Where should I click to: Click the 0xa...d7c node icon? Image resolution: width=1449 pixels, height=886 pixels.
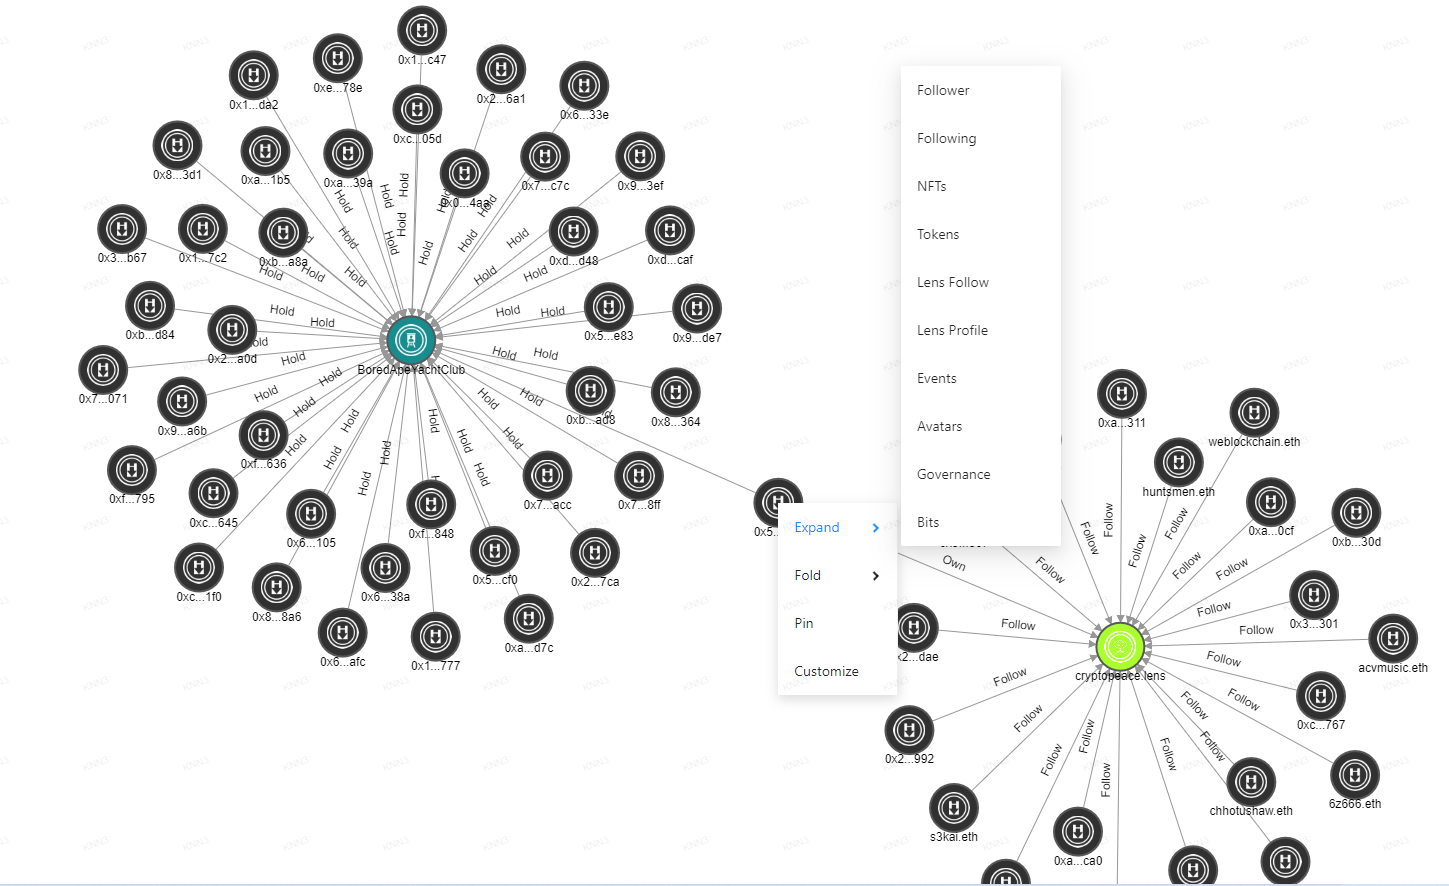click(529, 619)
